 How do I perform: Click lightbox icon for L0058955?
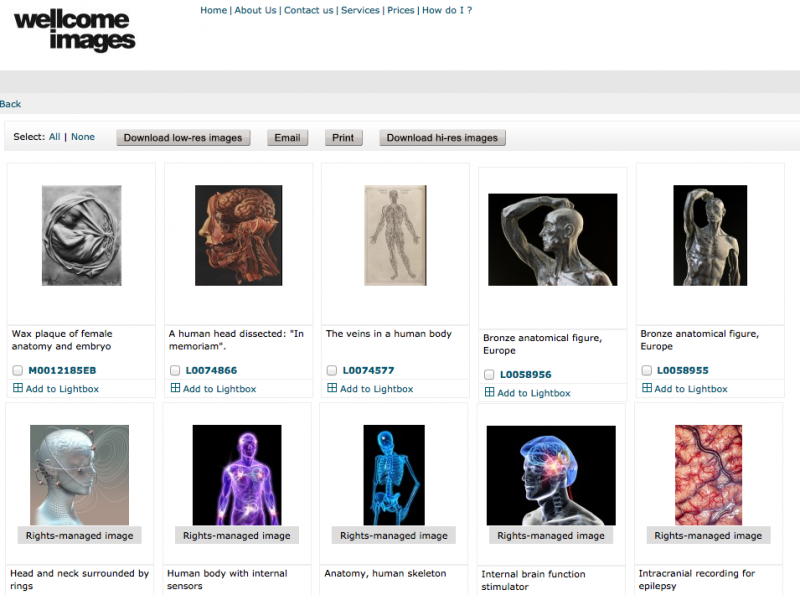point(646,388)
